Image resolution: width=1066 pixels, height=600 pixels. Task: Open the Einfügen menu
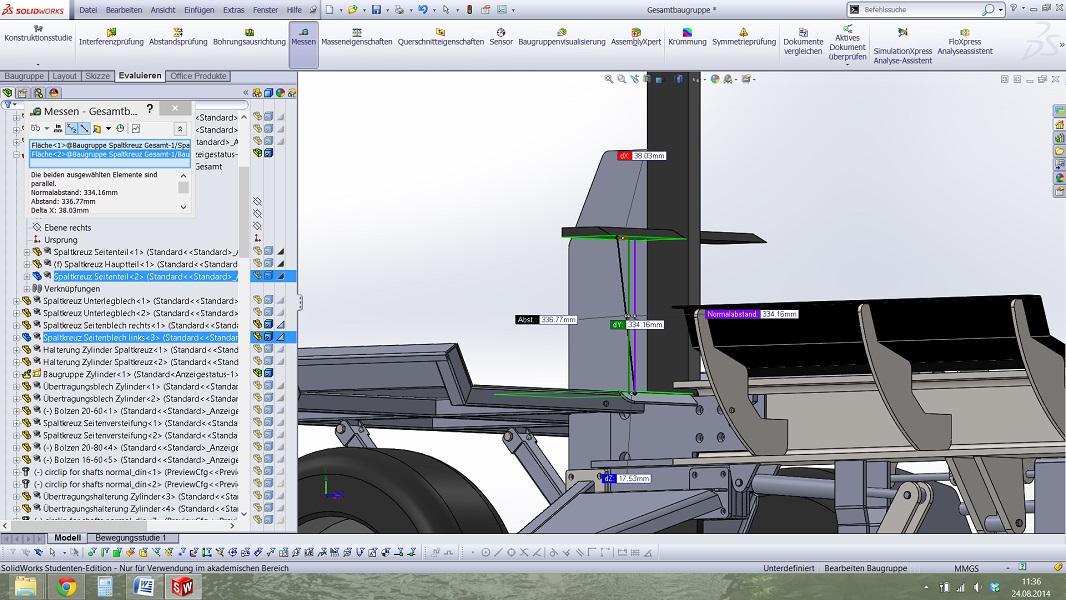[x=199, y=10]
